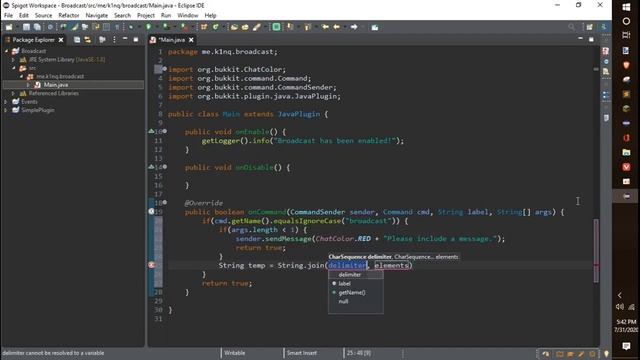
Task: Click the New Java Package toolbar icon
Action: coord(204,27)
